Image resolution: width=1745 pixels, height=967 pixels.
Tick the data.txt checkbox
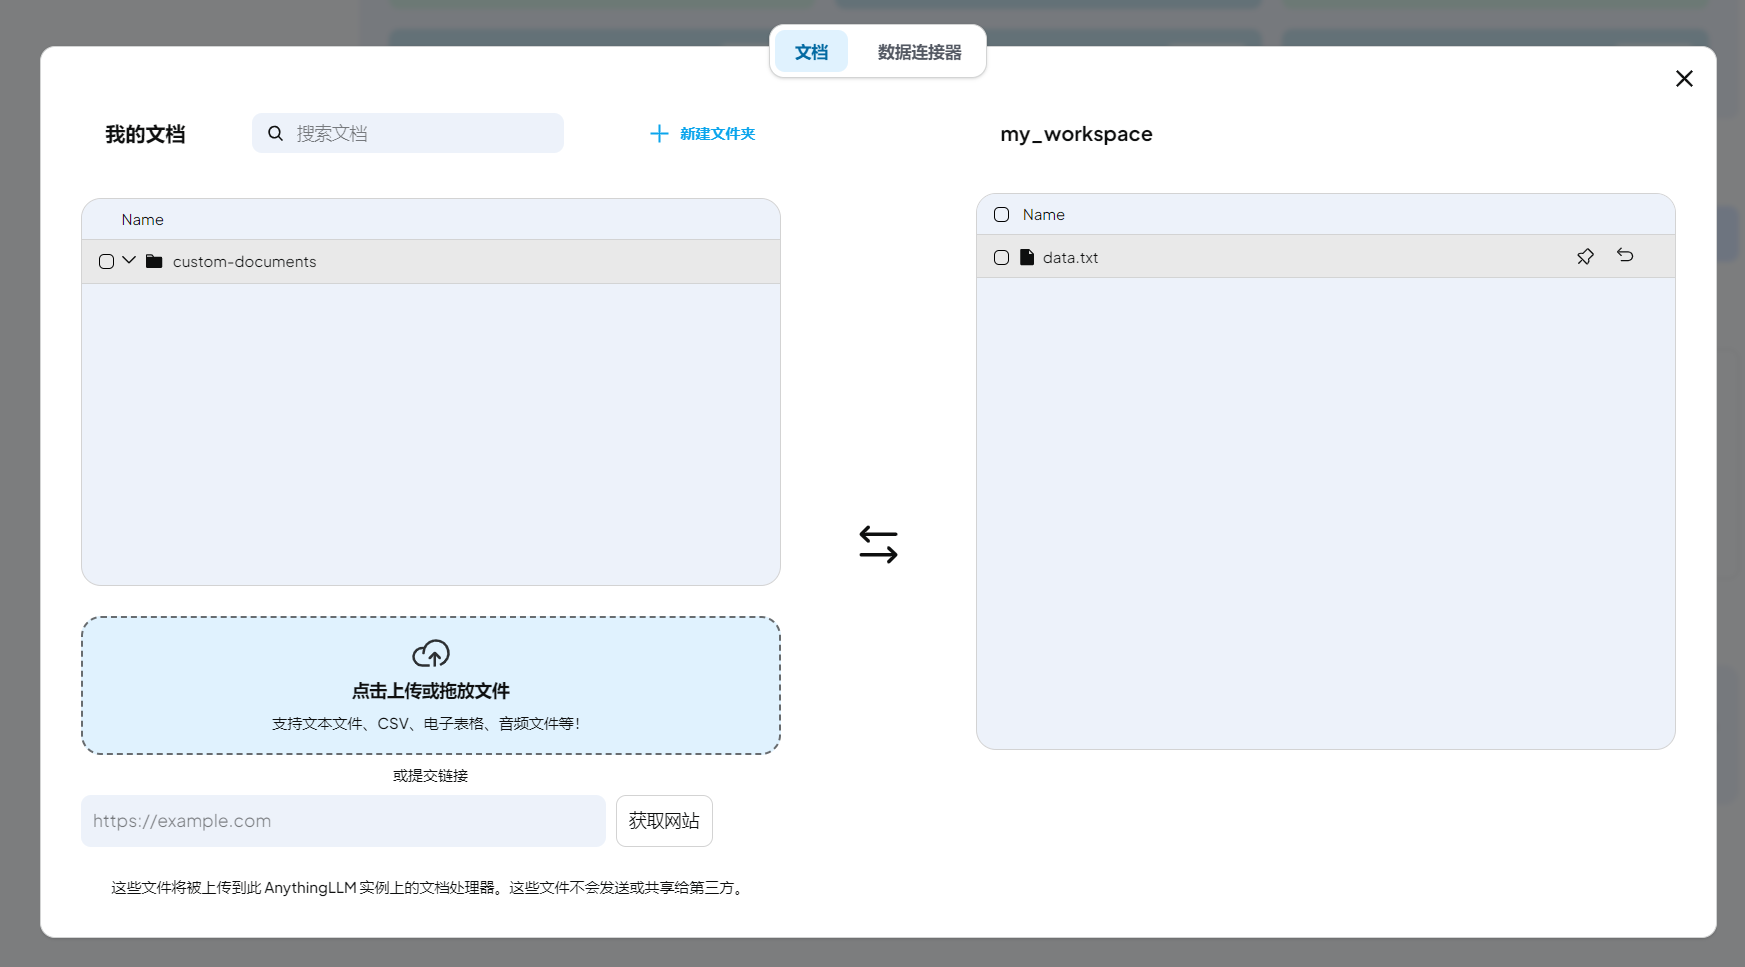pyautogui.click(x=1001, y=258)
